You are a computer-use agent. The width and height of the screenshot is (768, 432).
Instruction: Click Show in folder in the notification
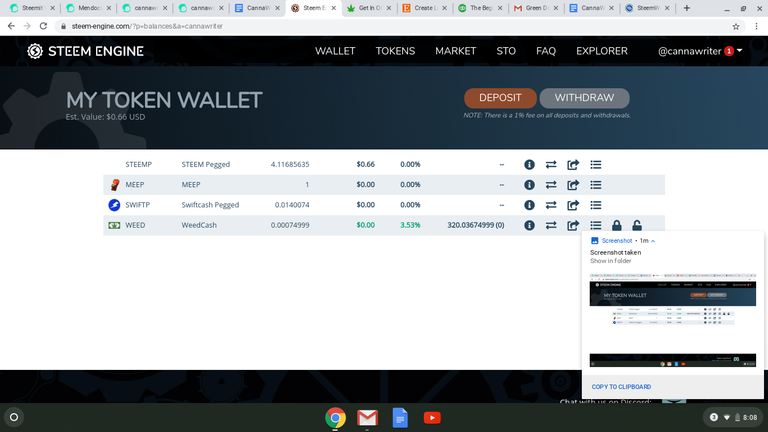[x=610, y=261]
